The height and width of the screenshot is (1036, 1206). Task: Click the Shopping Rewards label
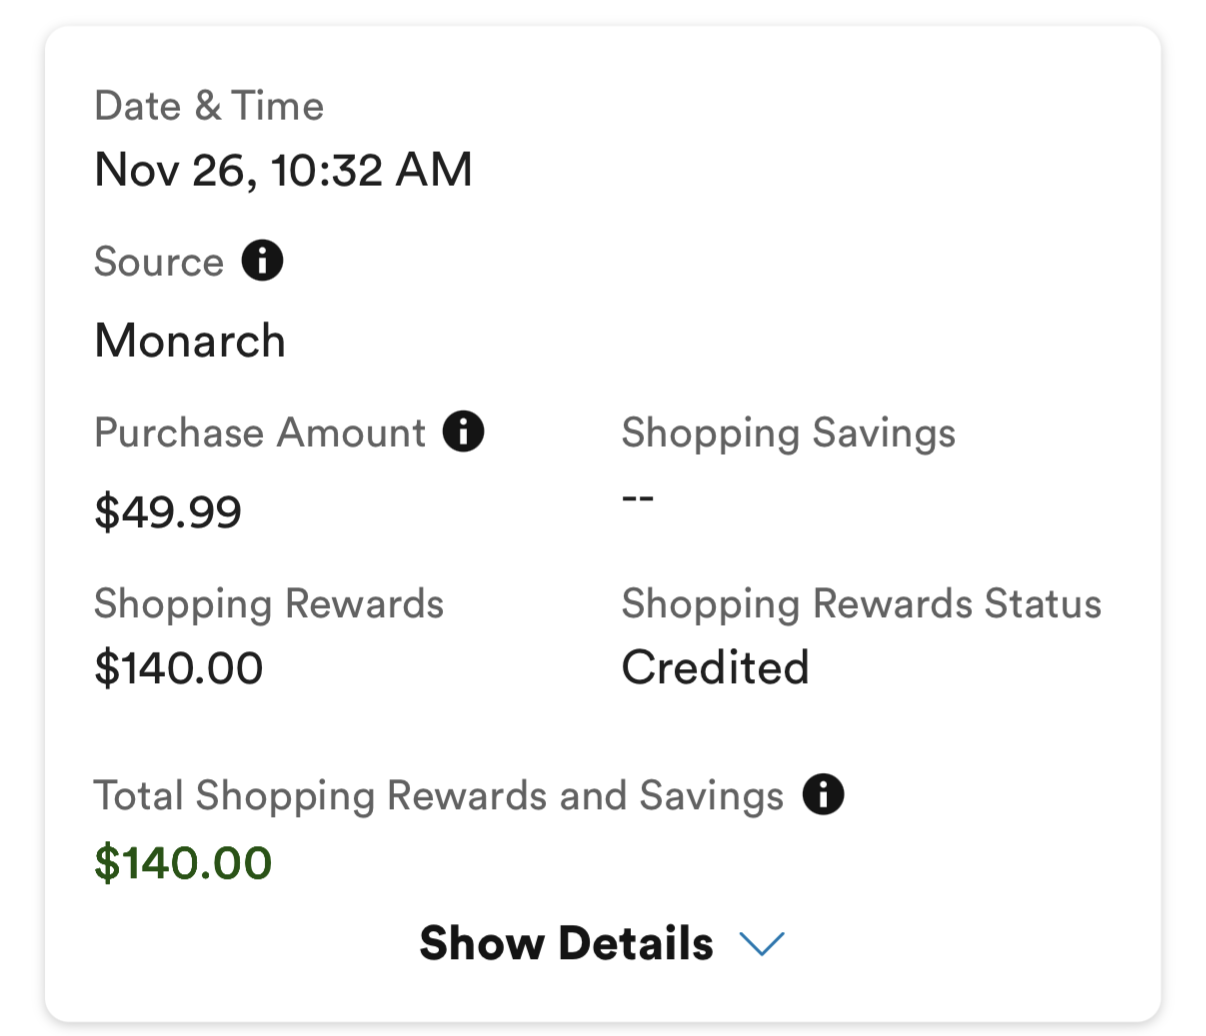269,604
